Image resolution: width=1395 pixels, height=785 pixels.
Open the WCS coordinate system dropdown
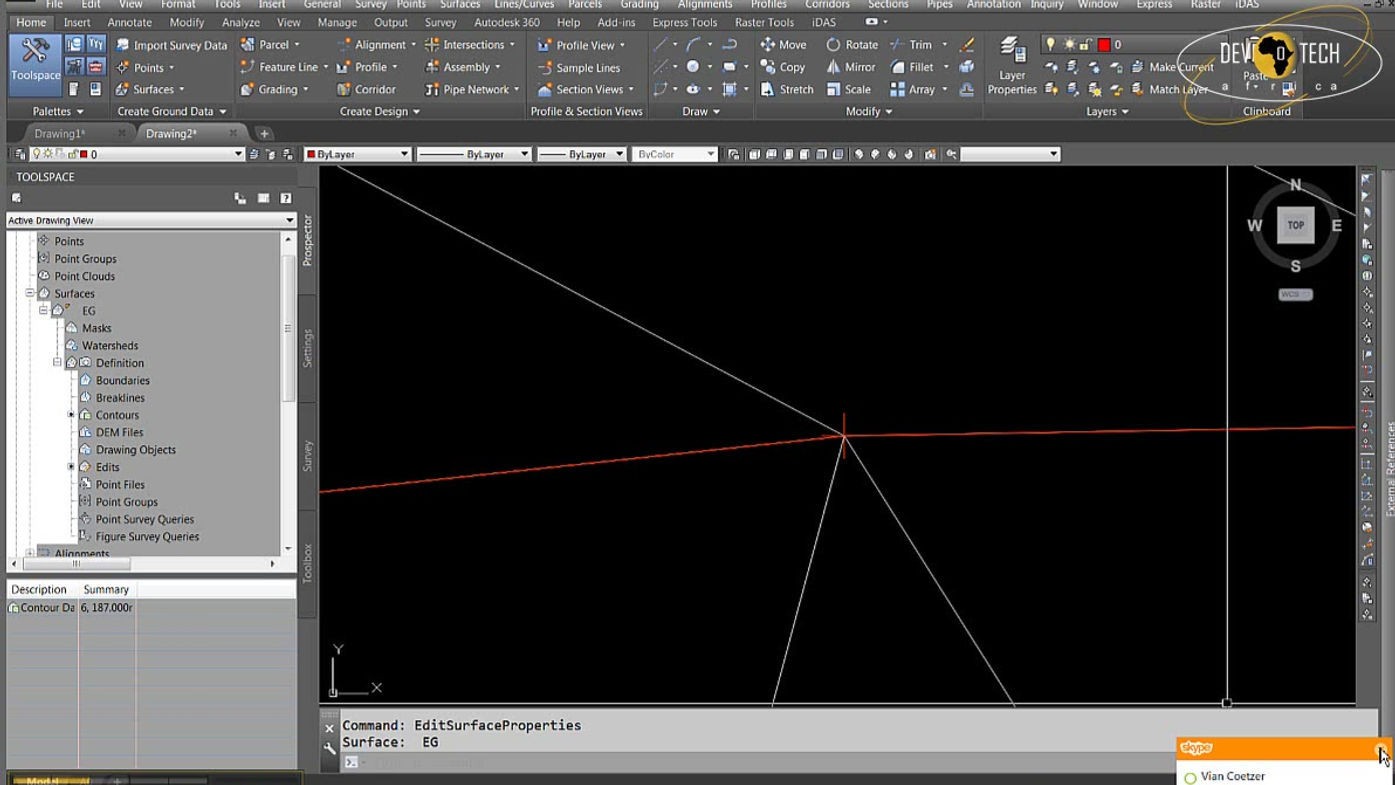tap(1295, 294)
